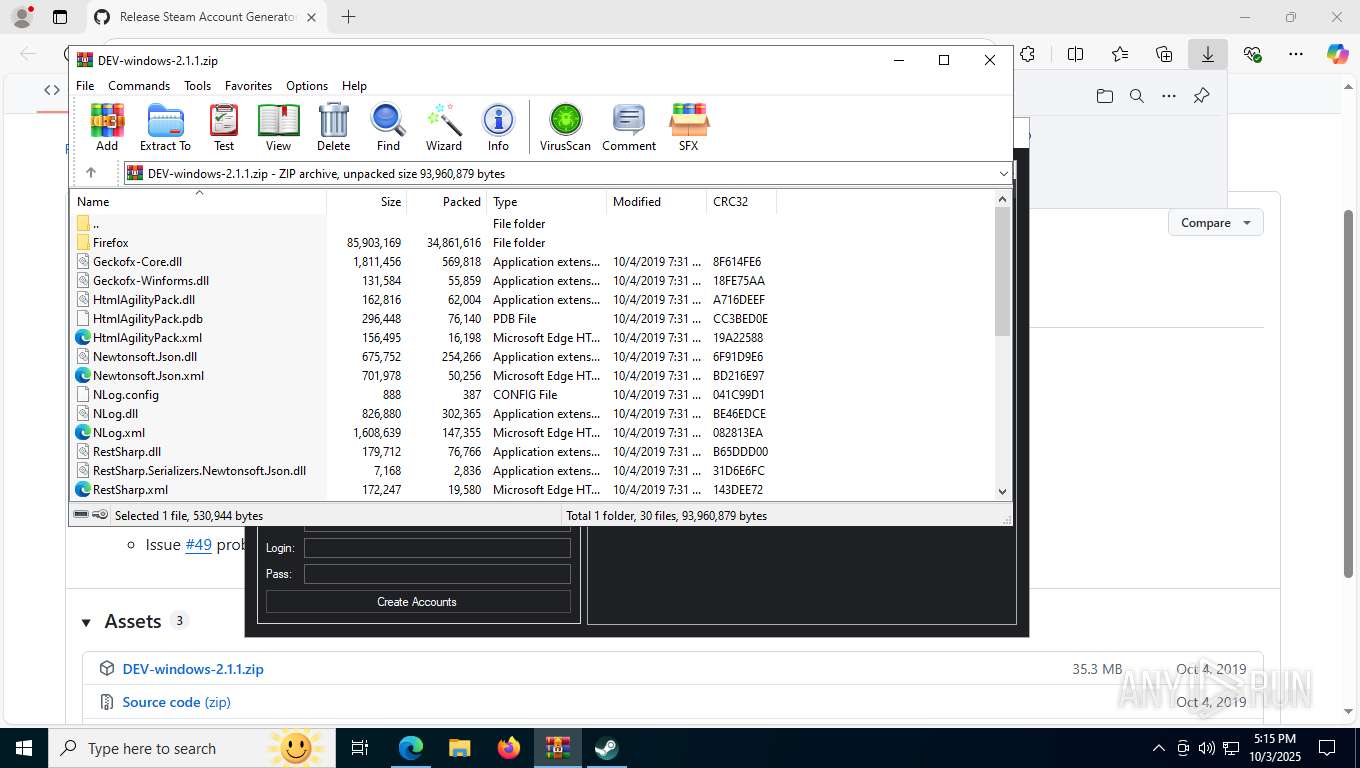This screenshot has height=768, width=1360.
Task: Click the Create Accounts button
Action: (x=417, y=602)
